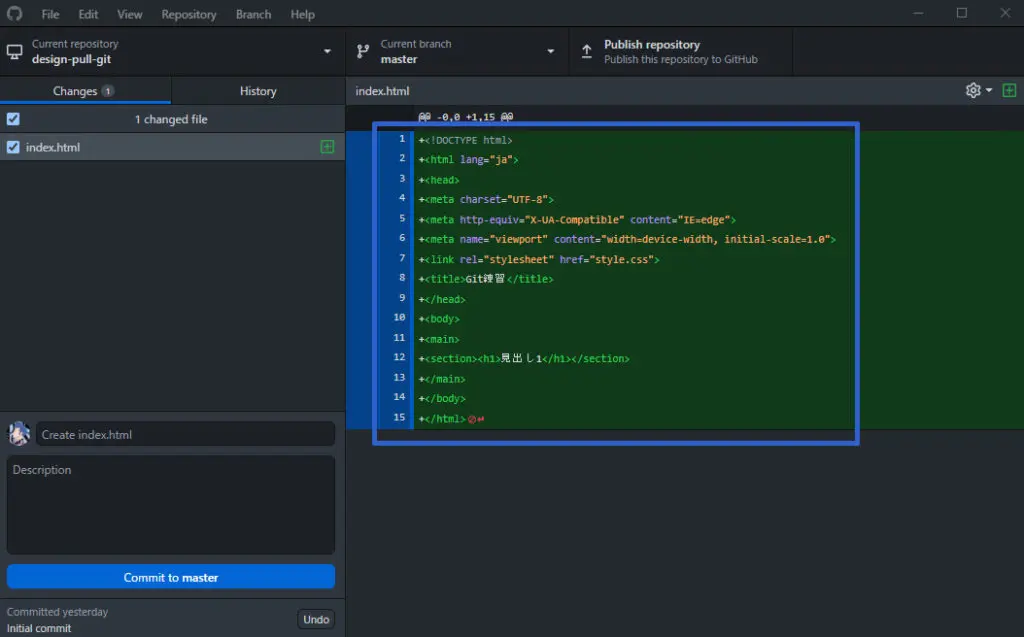This screenshot has height=637, width=1024.
Task: Click the add lines to discard icon beside index.html
Action: pyautogui.click(x=326, y=147)
